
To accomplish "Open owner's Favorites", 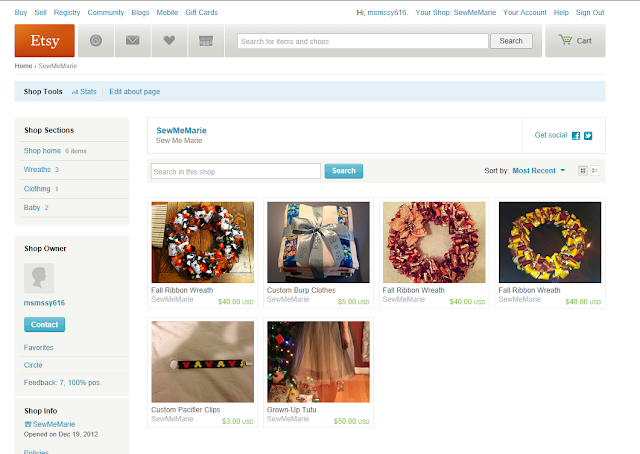I will click(38, 347).
